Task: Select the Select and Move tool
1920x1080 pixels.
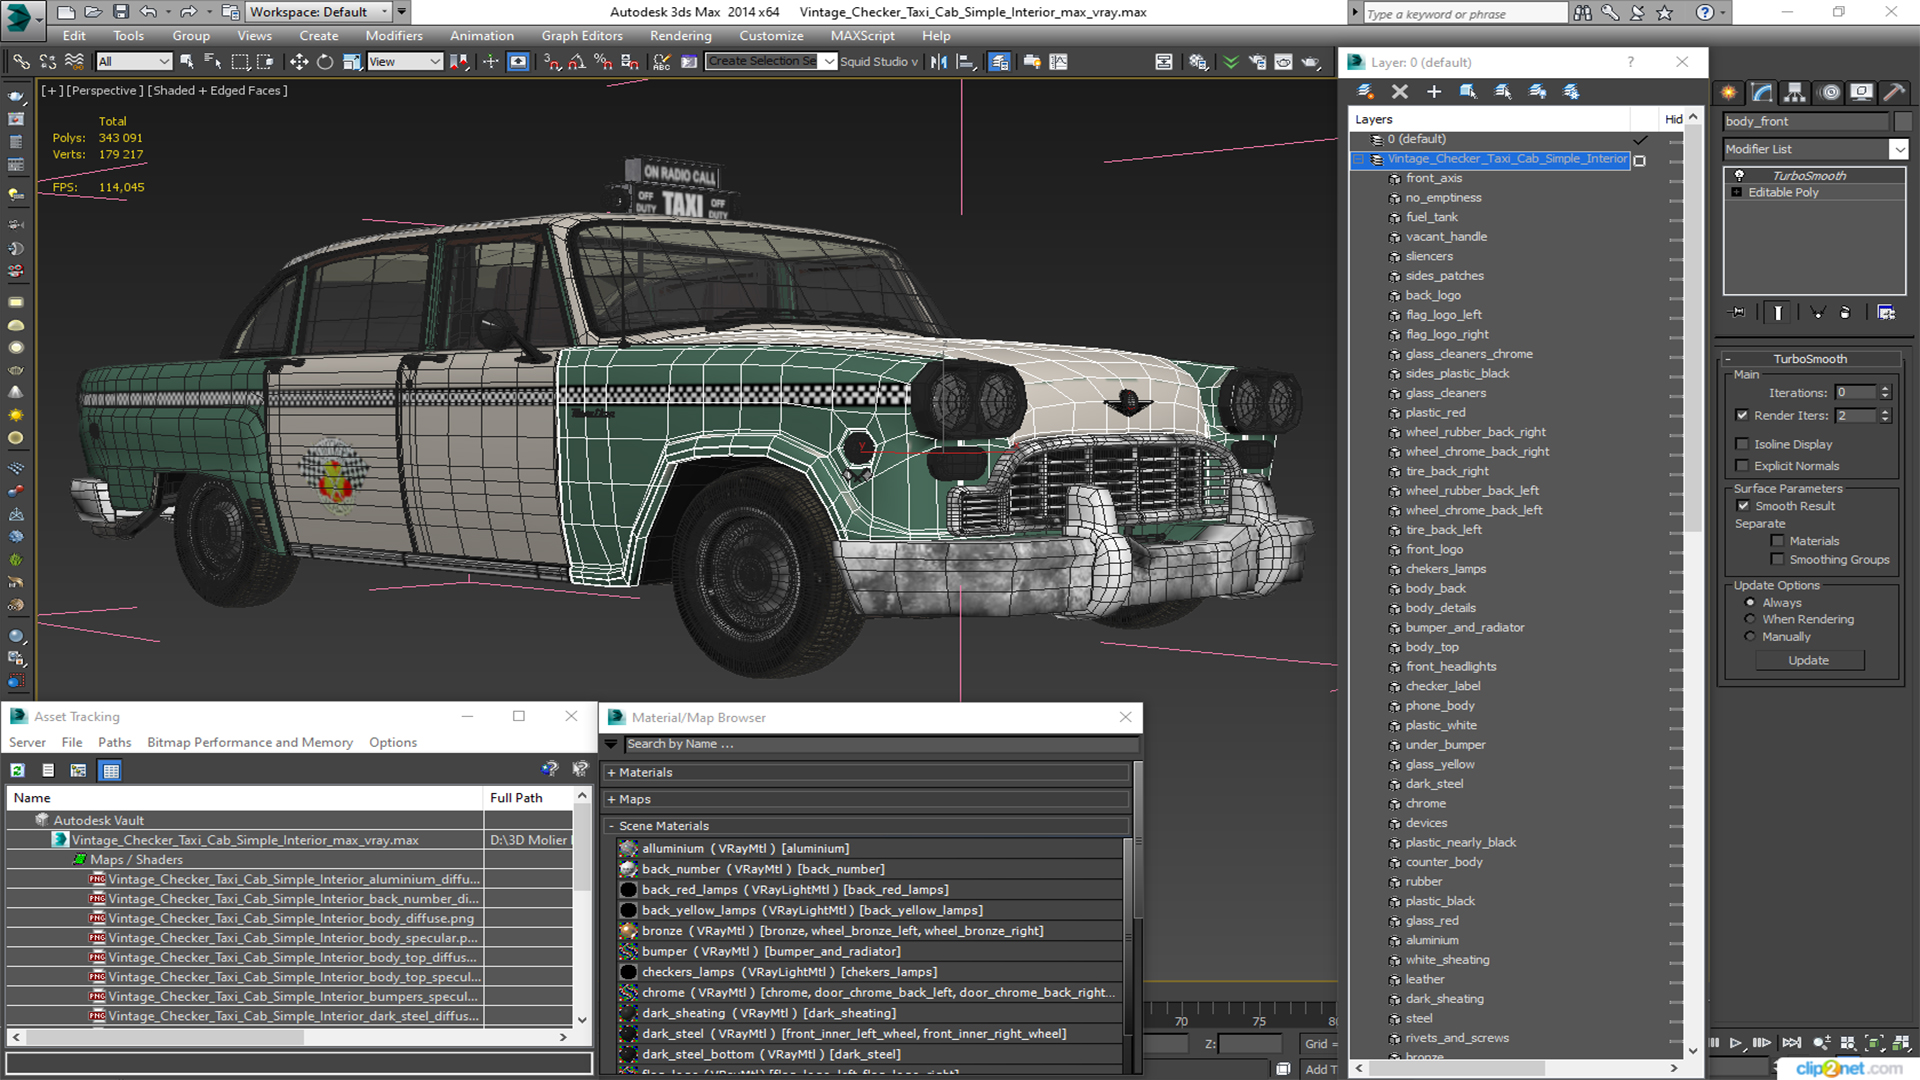Action: (x=299, y=62)
